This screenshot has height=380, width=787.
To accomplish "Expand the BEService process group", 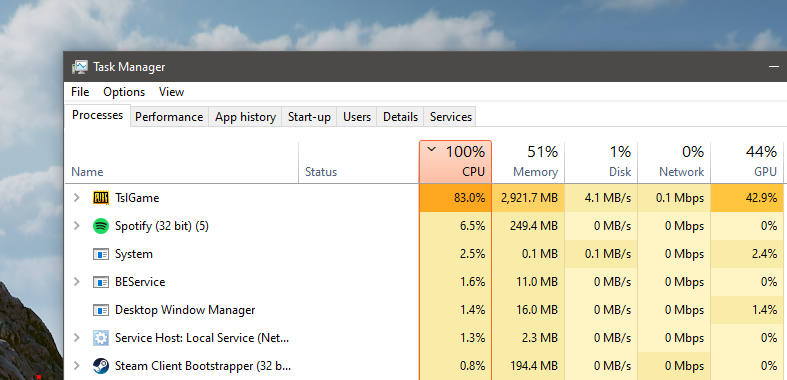I will coord(76,282).
